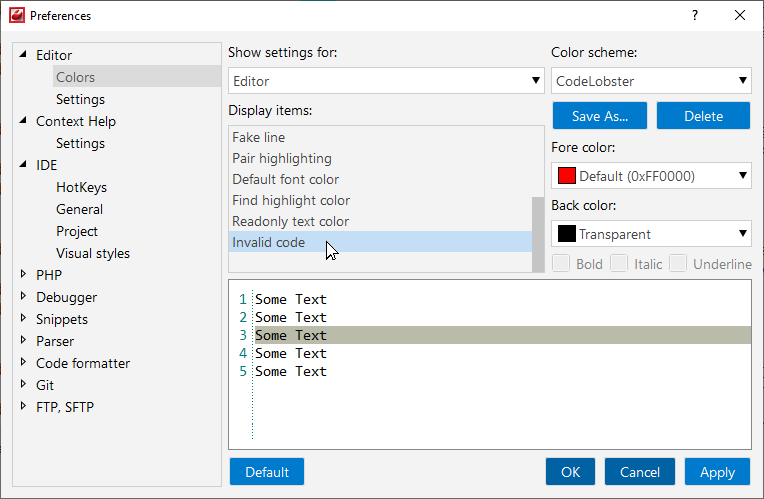Select Settings under Context Help

80,143
